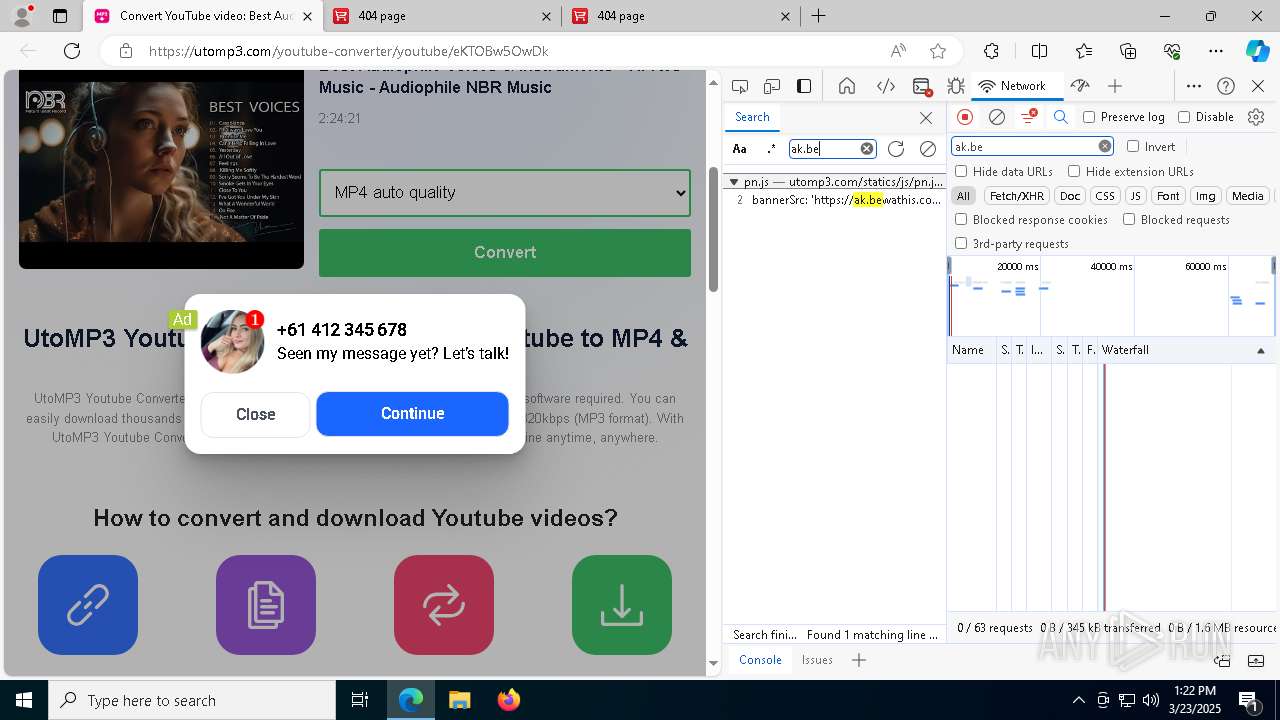Toggle the Disable cache checkbox
The height and width of the screenshot is (720, 1280).
pos(1184,117)
